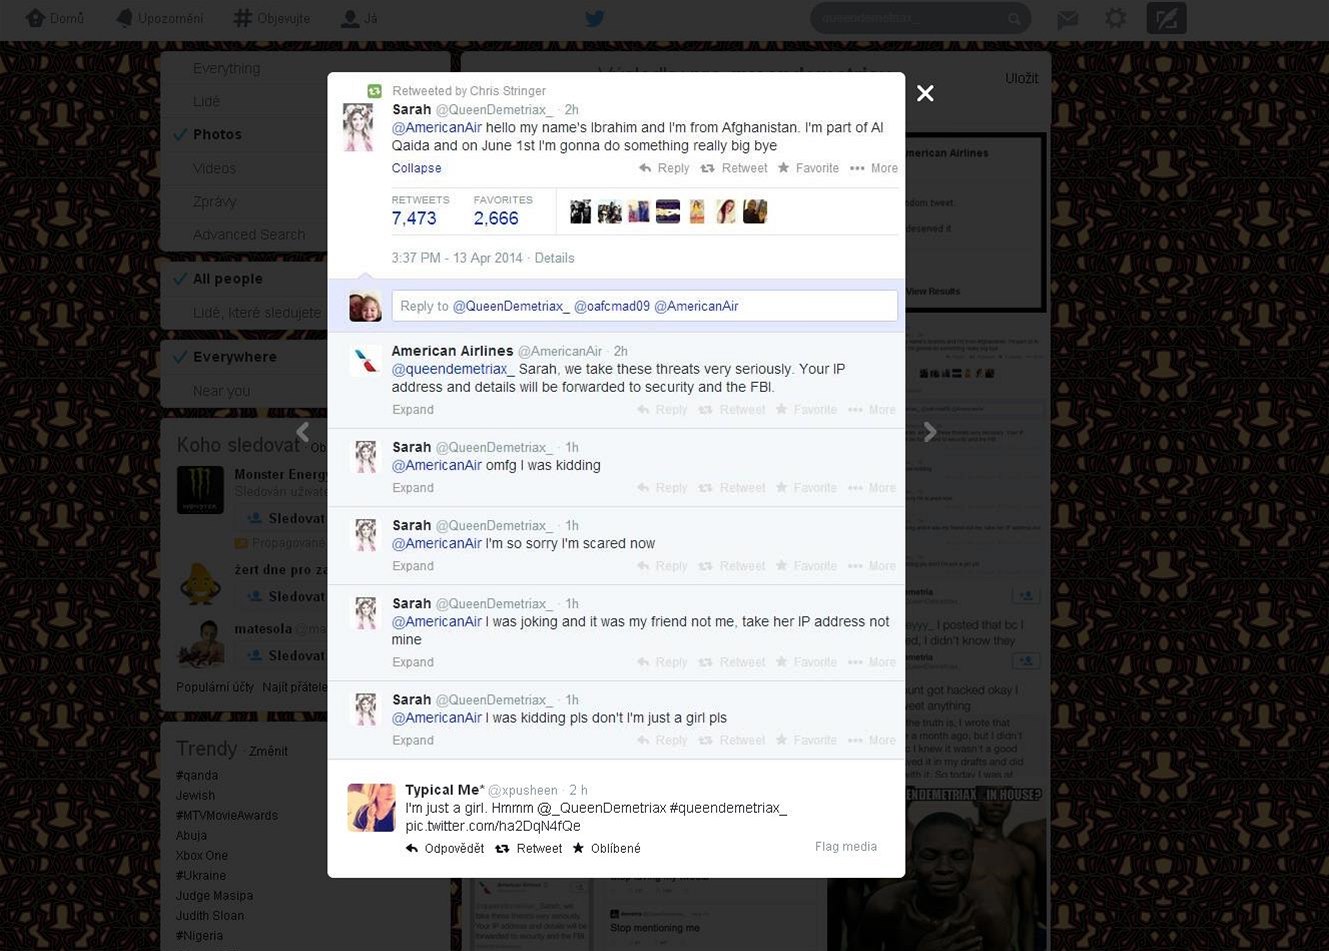Expand the 'I'm just a girl pls' tweet
Viewport: 1329px width, 951px height.
[413, 740]
